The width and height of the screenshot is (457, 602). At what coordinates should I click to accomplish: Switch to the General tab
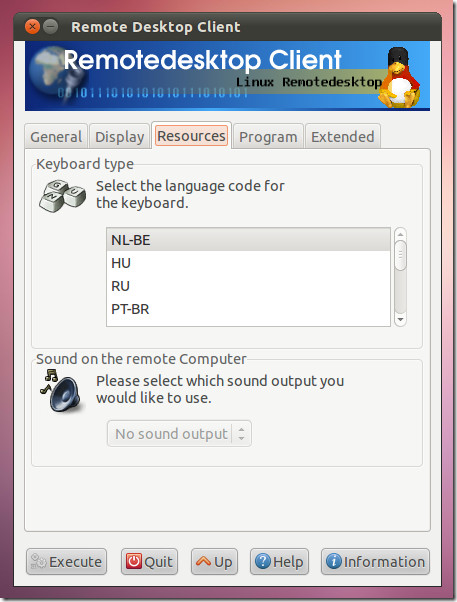(x=56, y=136)
